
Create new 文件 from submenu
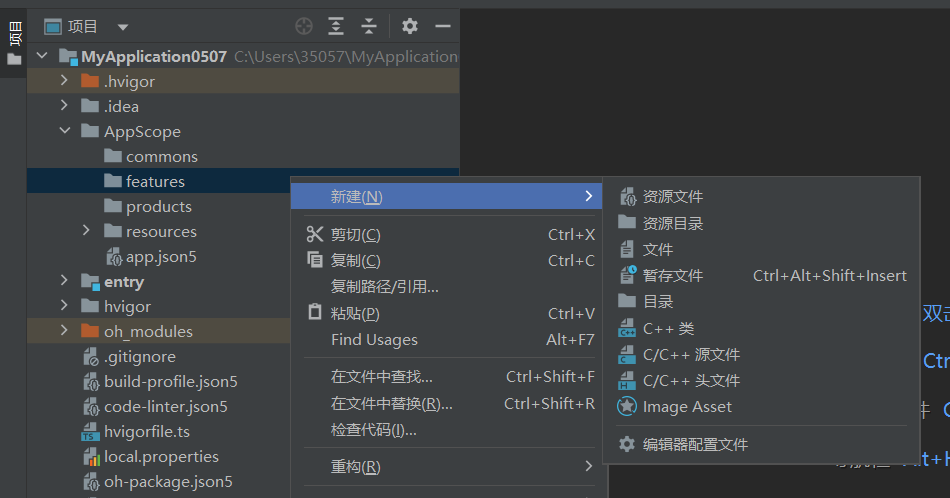762,249
